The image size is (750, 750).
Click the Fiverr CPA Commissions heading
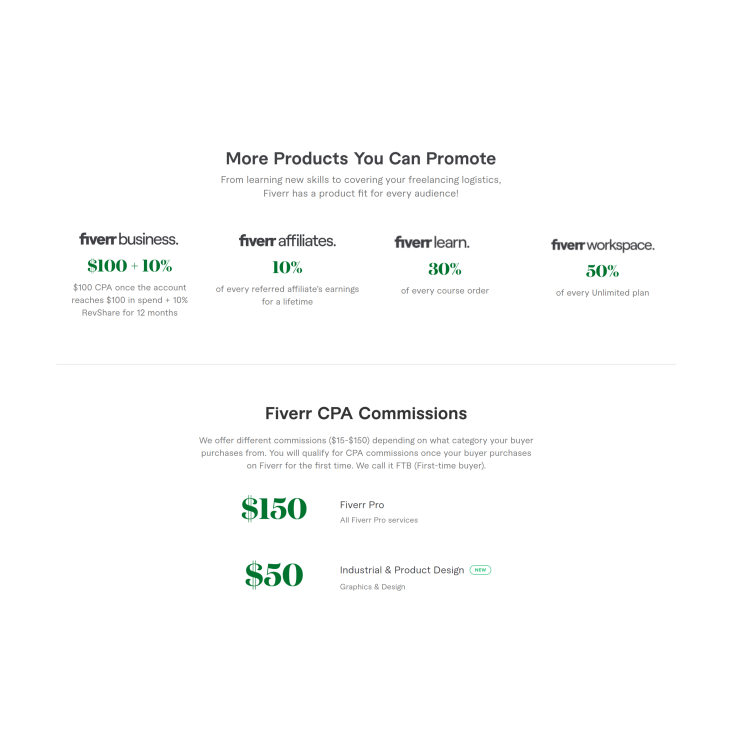pyautogui.click(x=366, y=413)
